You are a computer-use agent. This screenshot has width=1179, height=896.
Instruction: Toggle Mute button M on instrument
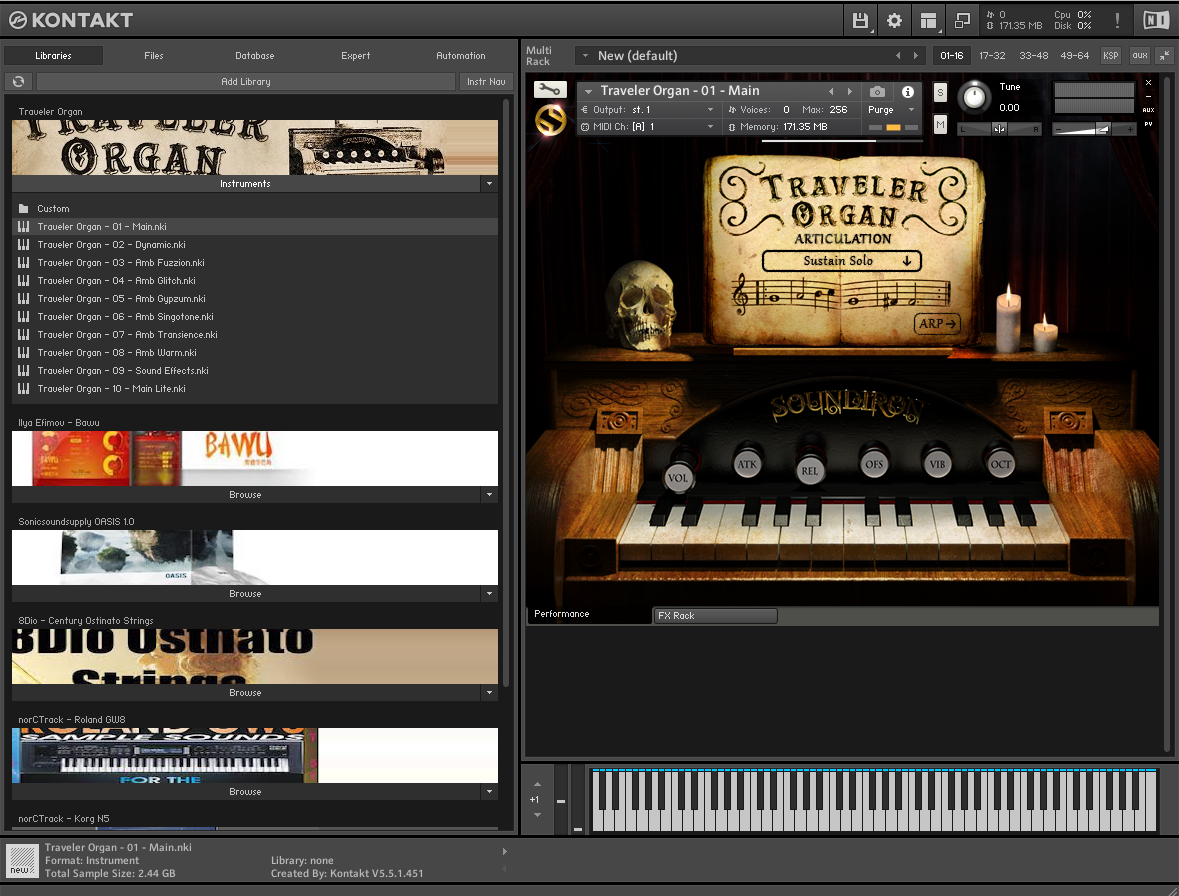[x=940, y=125]
